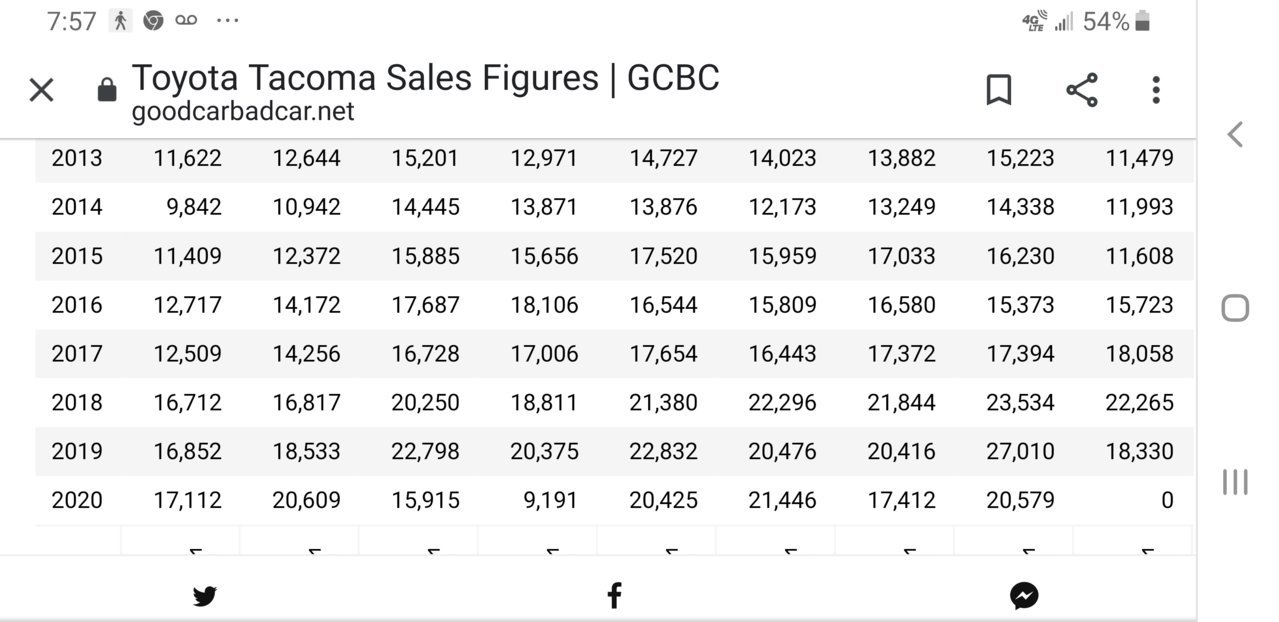This screenshot has height=622, width=1279.
Task: Open the three-dot overflow menu
Action: point(1156,90)
